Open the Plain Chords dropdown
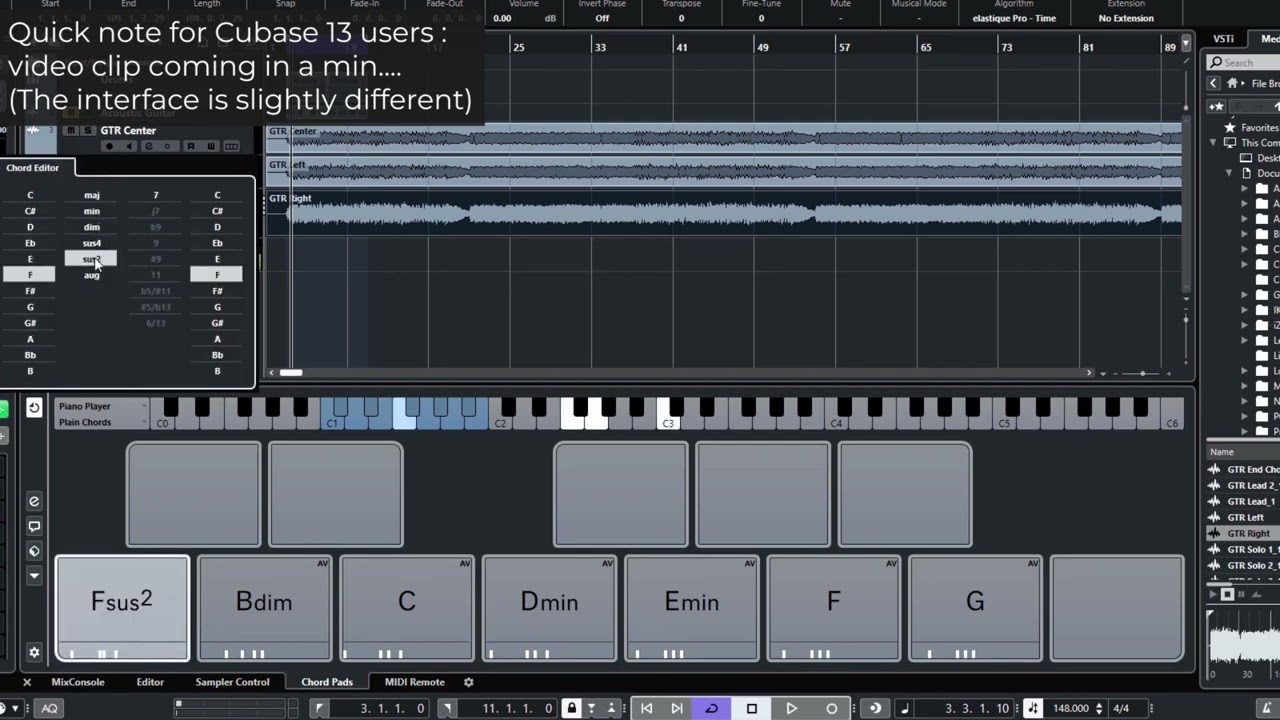Image resolution: width=1280 pixels, height=720 pixels. tap(102, 422)
